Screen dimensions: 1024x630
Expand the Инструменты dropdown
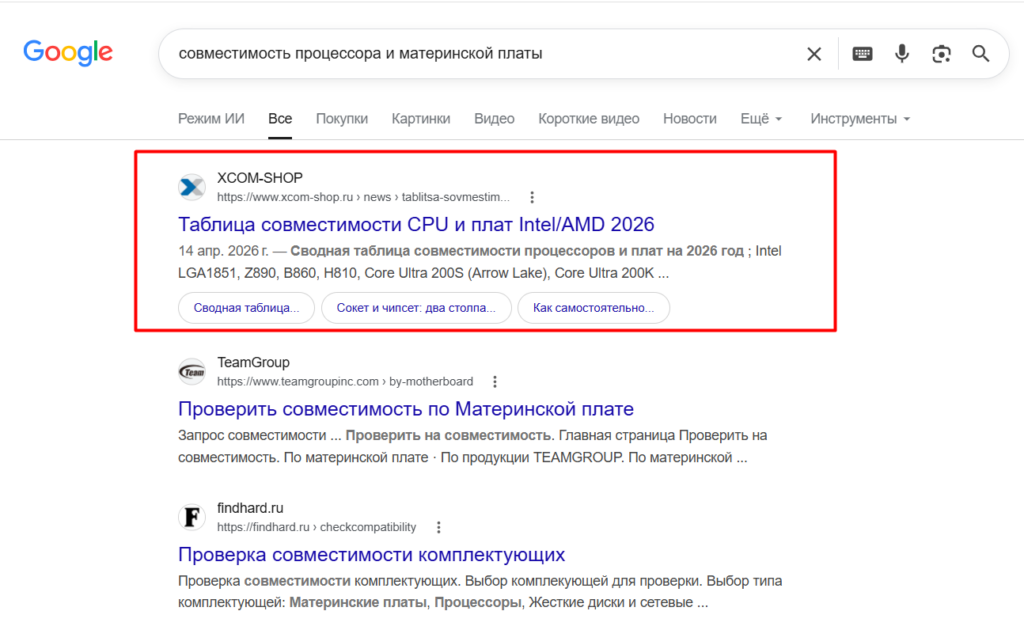click(860, 119)
